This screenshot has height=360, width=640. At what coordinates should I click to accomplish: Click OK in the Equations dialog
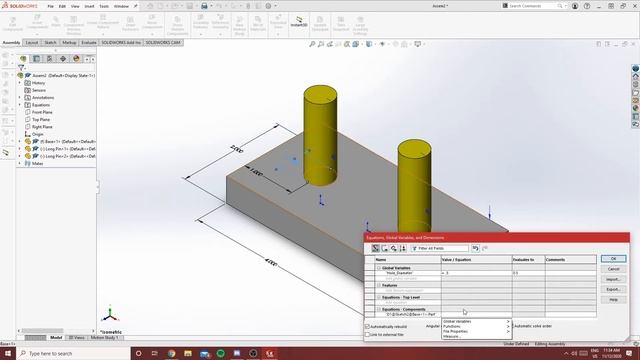click(x=613, y=259)
